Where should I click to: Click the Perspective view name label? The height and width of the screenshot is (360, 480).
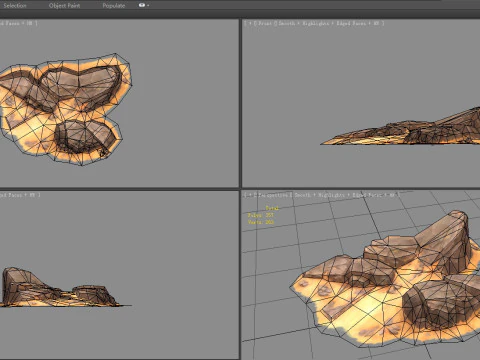coord(273,195)
